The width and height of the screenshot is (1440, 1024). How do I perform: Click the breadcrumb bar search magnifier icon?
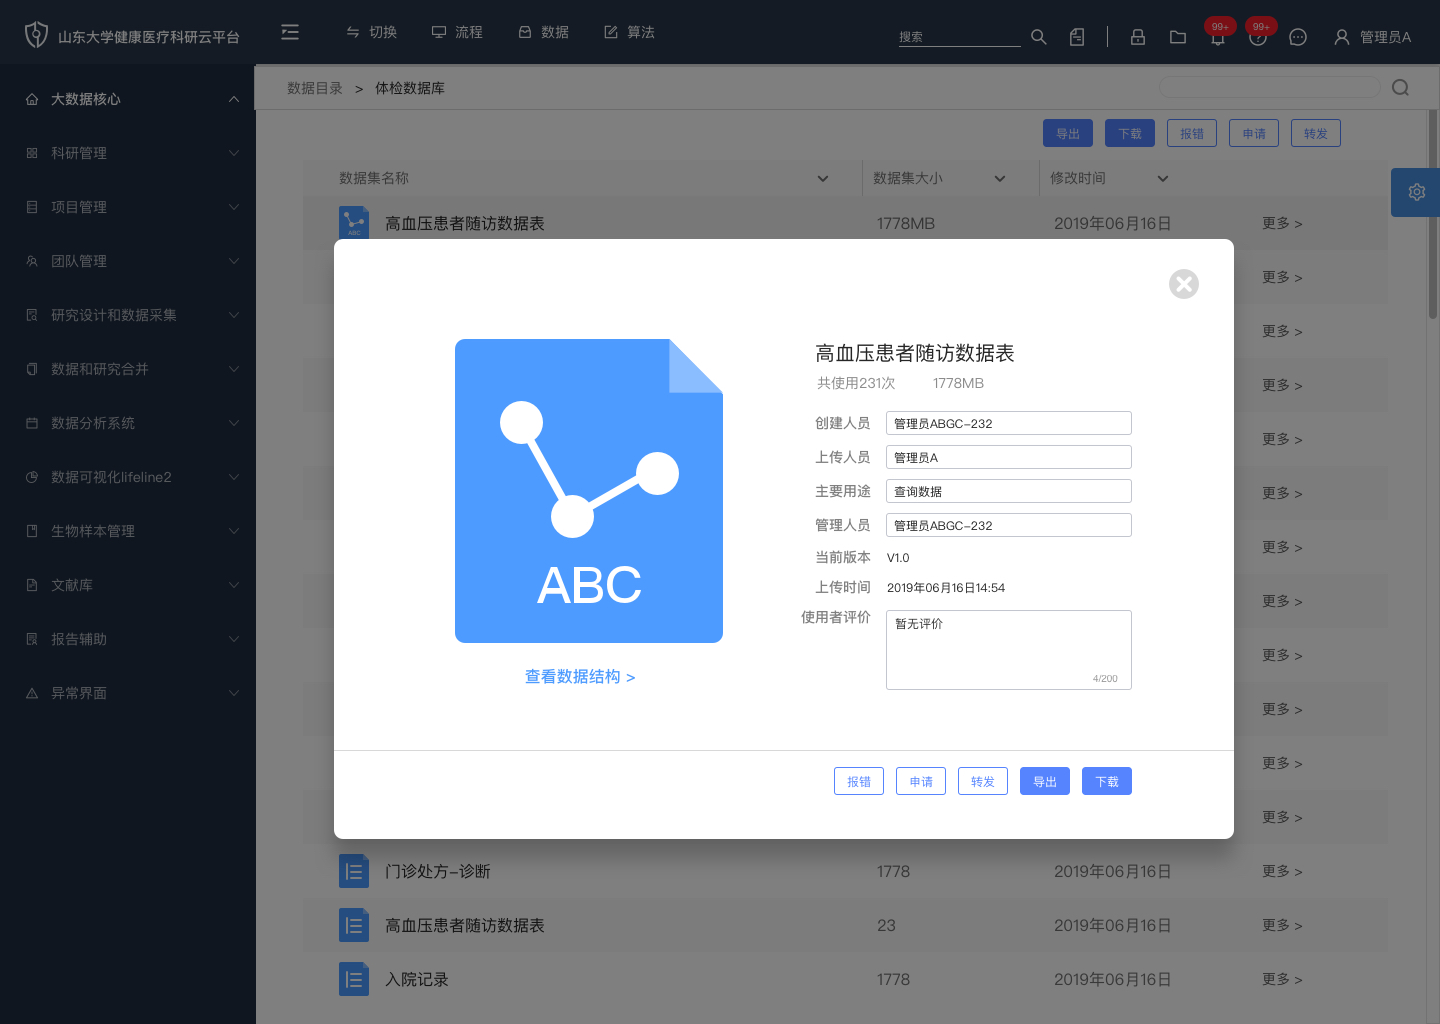[1400, 88]
